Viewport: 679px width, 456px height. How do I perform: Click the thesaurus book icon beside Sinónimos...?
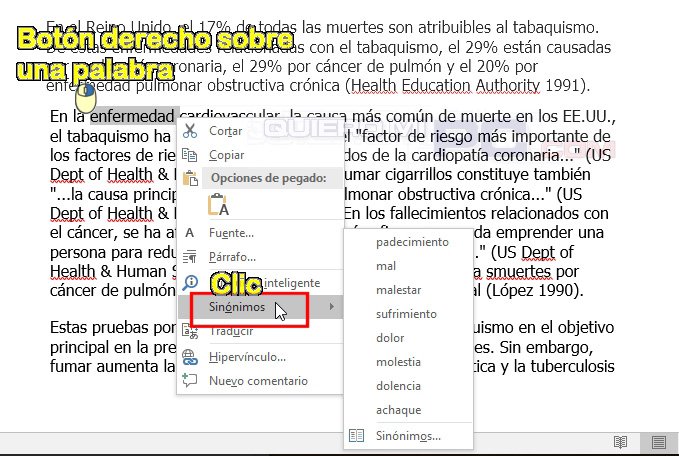click(356, 436)
